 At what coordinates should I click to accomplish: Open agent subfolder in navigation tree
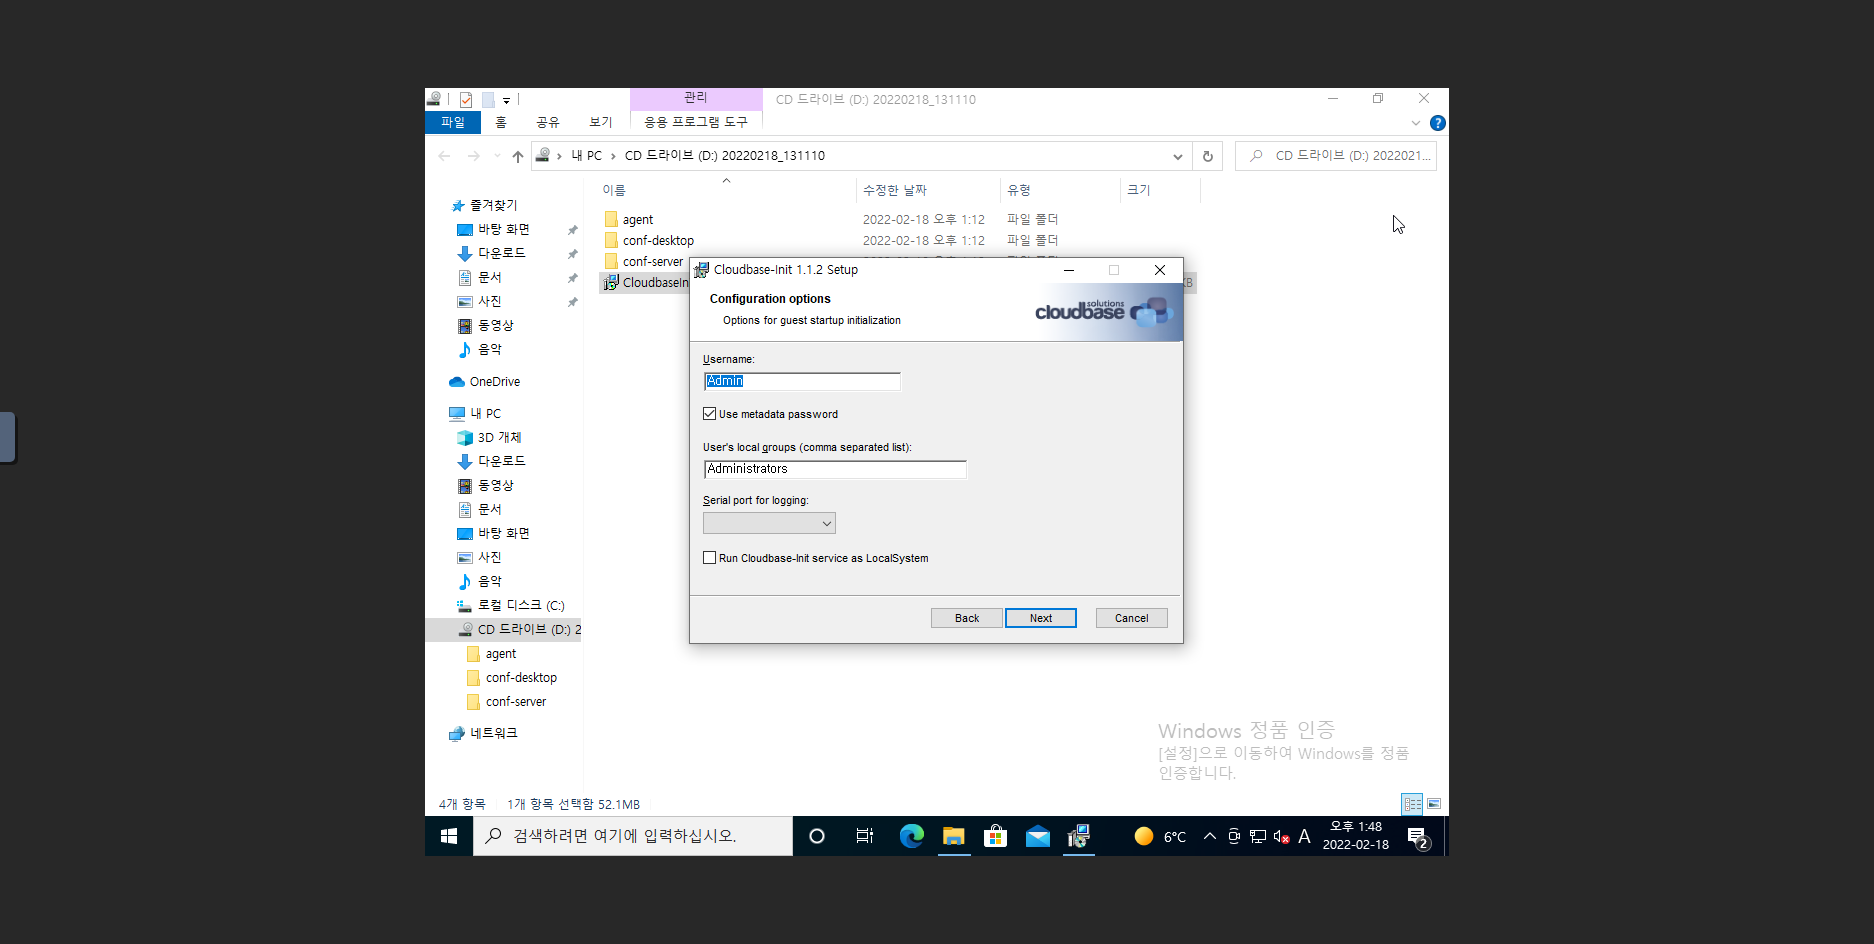(501, 654)
